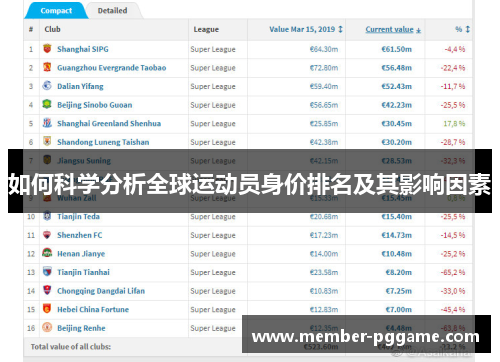Image resolution: width=500 pixels, height=362 pixels.
Task: Click the Shanghai SIPG club crest
Action: (47, 49)
